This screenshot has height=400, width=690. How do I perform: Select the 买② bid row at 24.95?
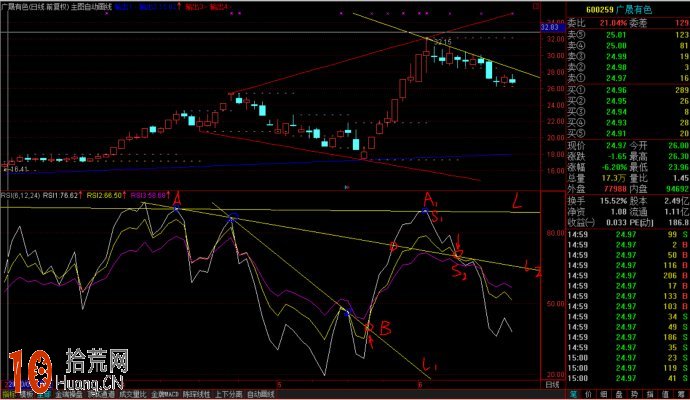tap(628, 101)
